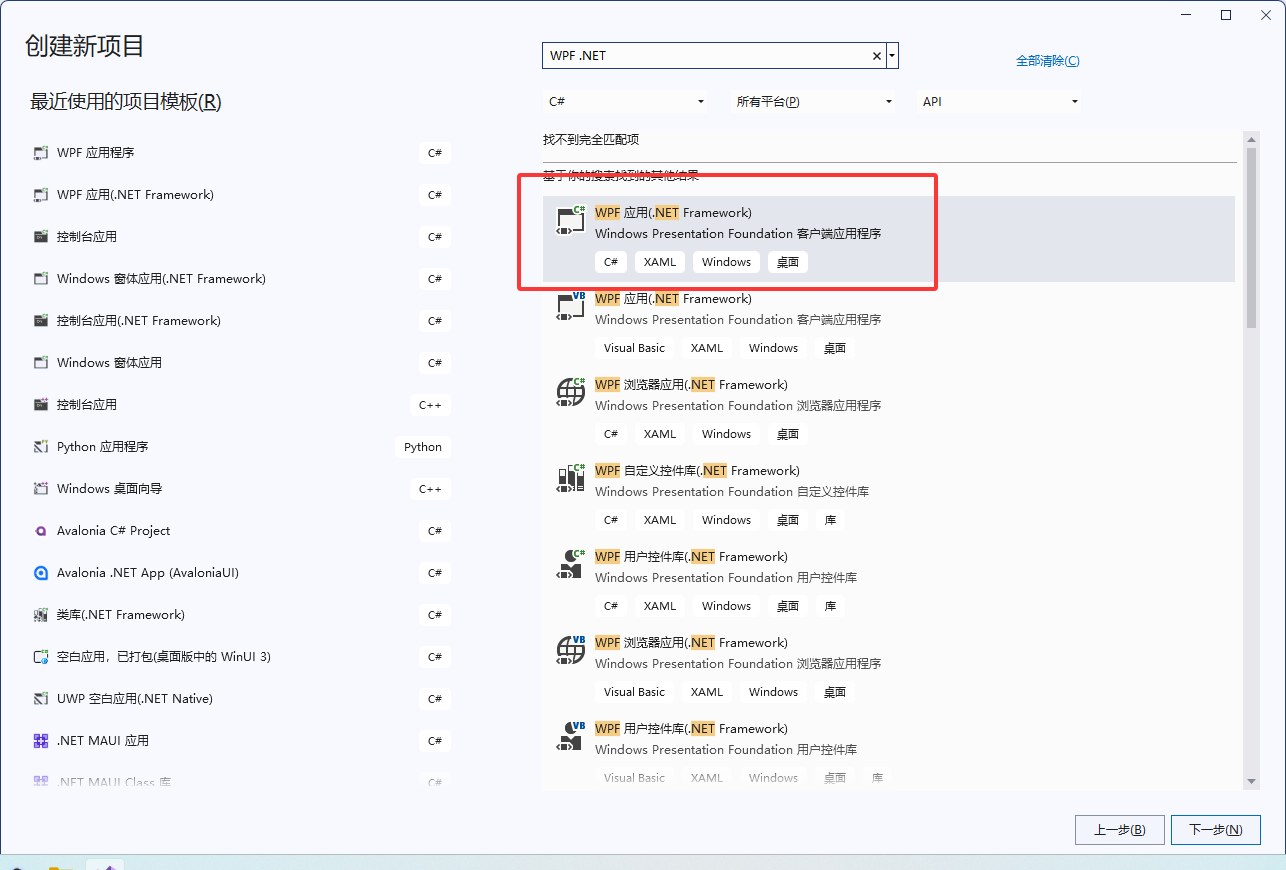This screenshot has width=1286, height=870.
Task: Click the 下一步 button
Action: (x=1216, y=829)
